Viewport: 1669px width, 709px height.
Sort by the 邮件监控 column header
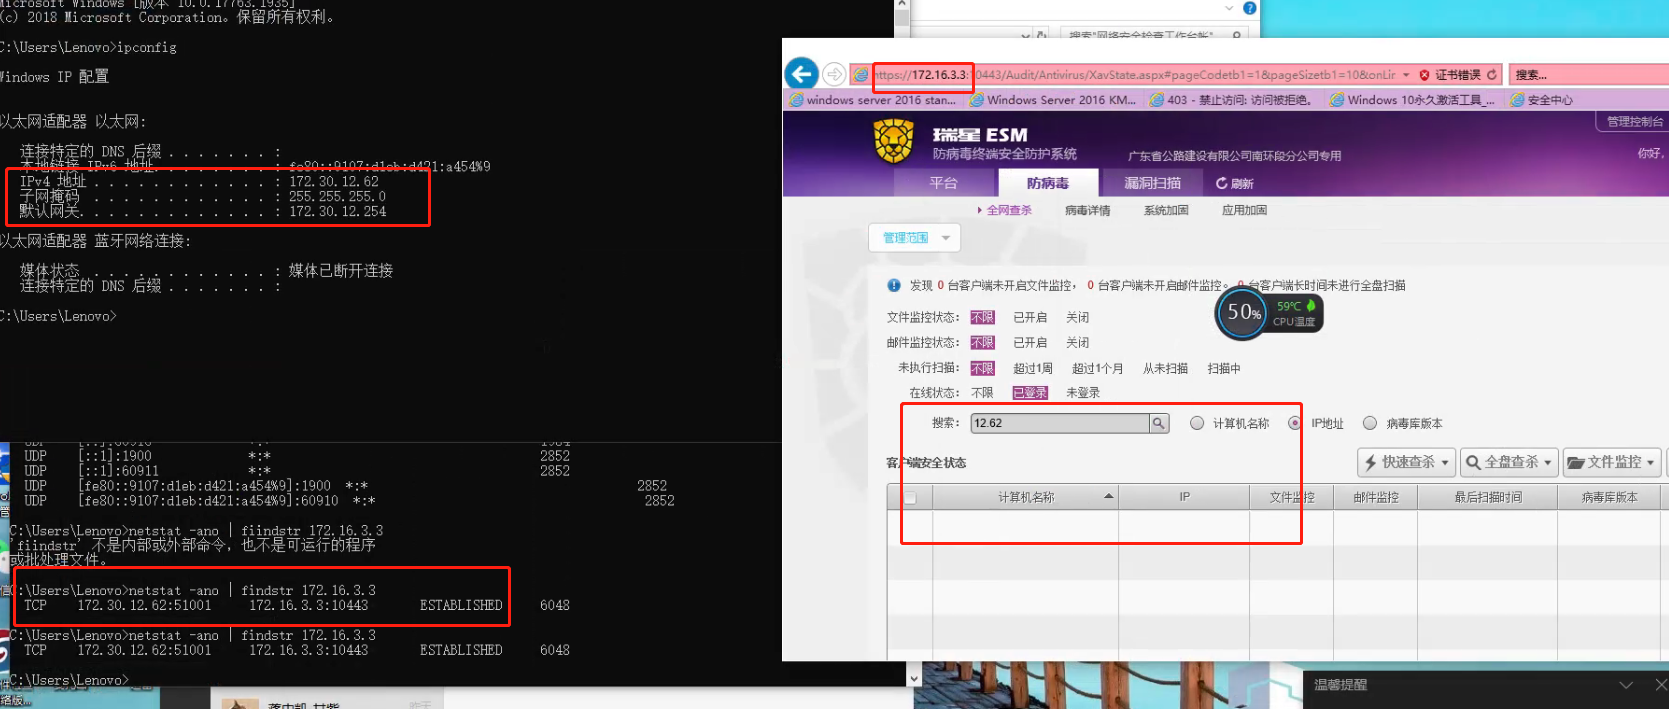[x=1376, y=497]
